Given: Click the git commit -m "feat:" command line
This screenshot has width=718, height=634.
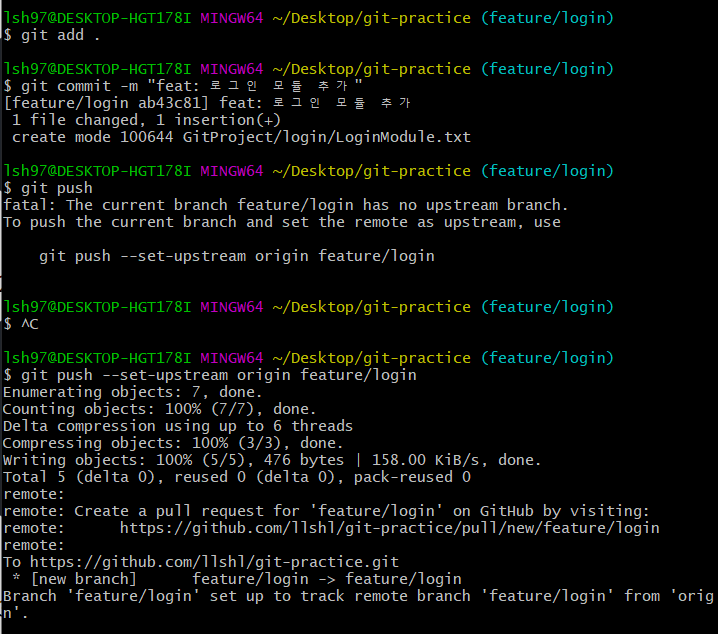Looking at the screenshot, I should pyautogui.click(x=183, y=86).
